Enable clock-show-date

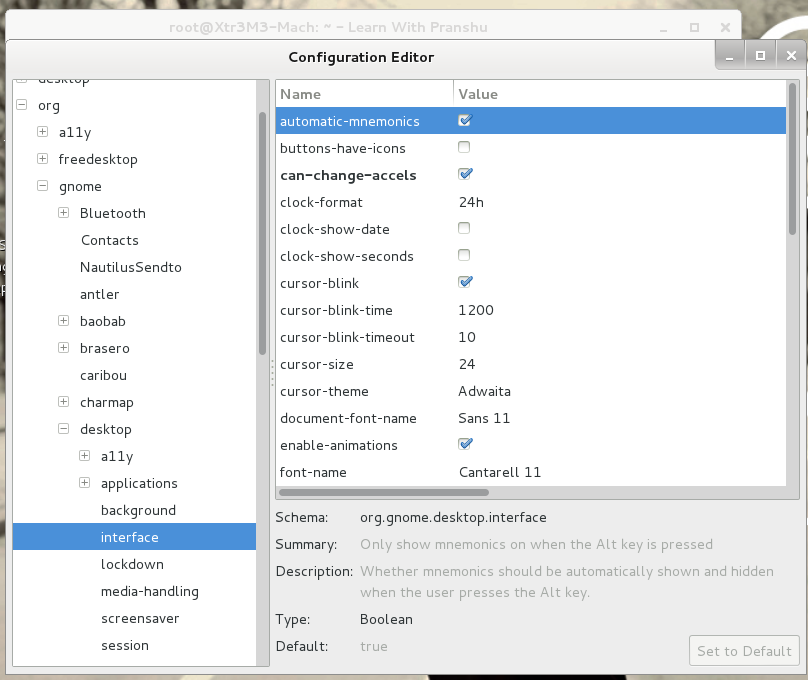[464, 228]
